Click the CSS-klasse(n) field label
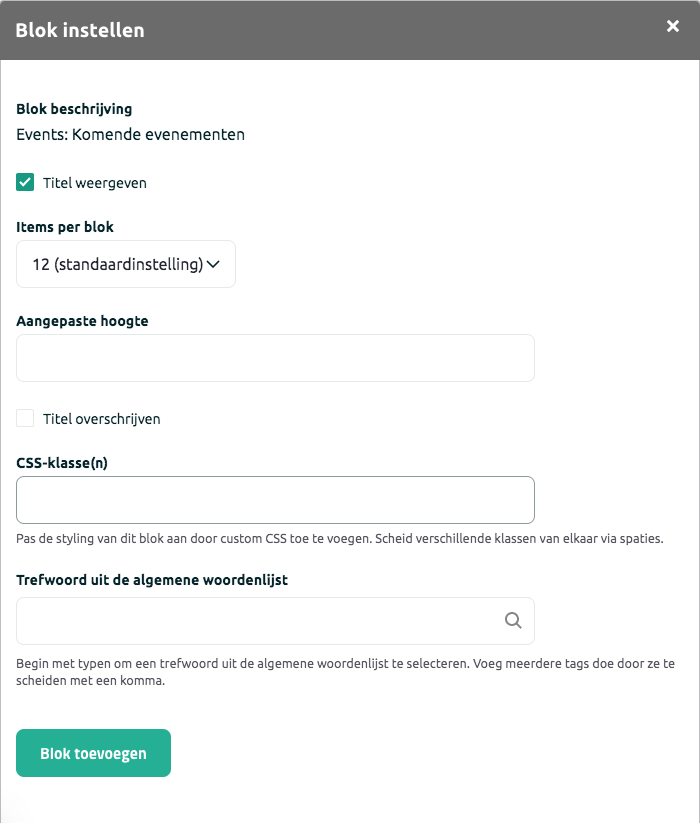The height and width of the screenshot is (823, 700). click(62, 463)
